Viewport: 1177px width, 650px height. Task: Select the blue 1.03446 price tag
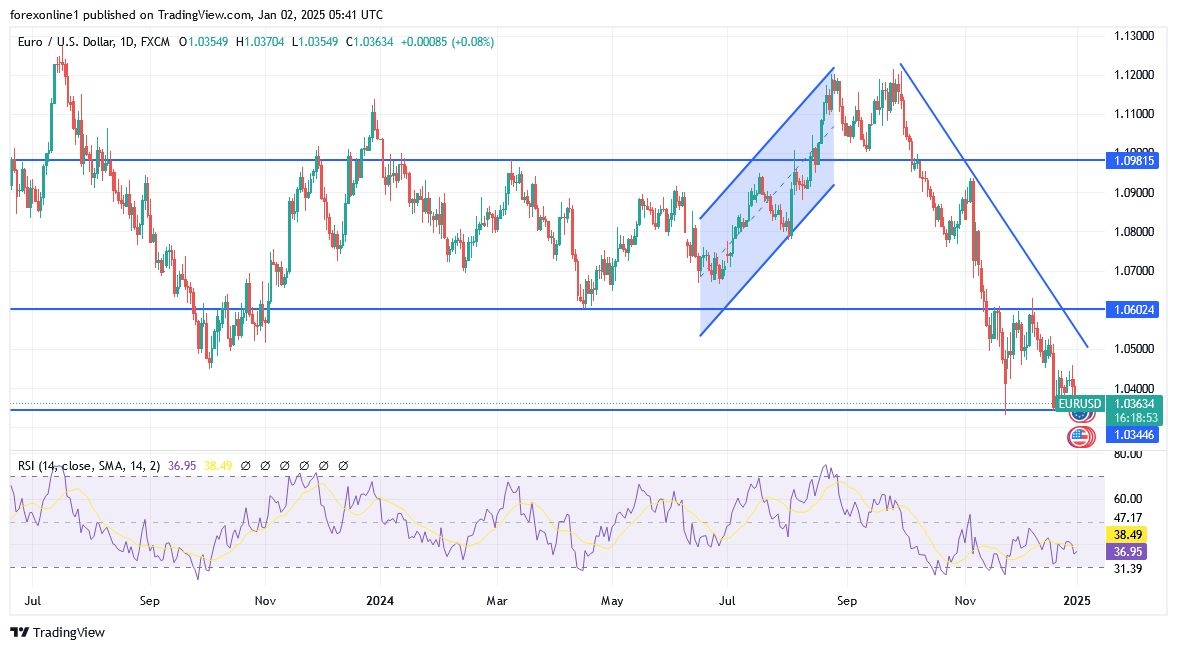click(1131, 435)
